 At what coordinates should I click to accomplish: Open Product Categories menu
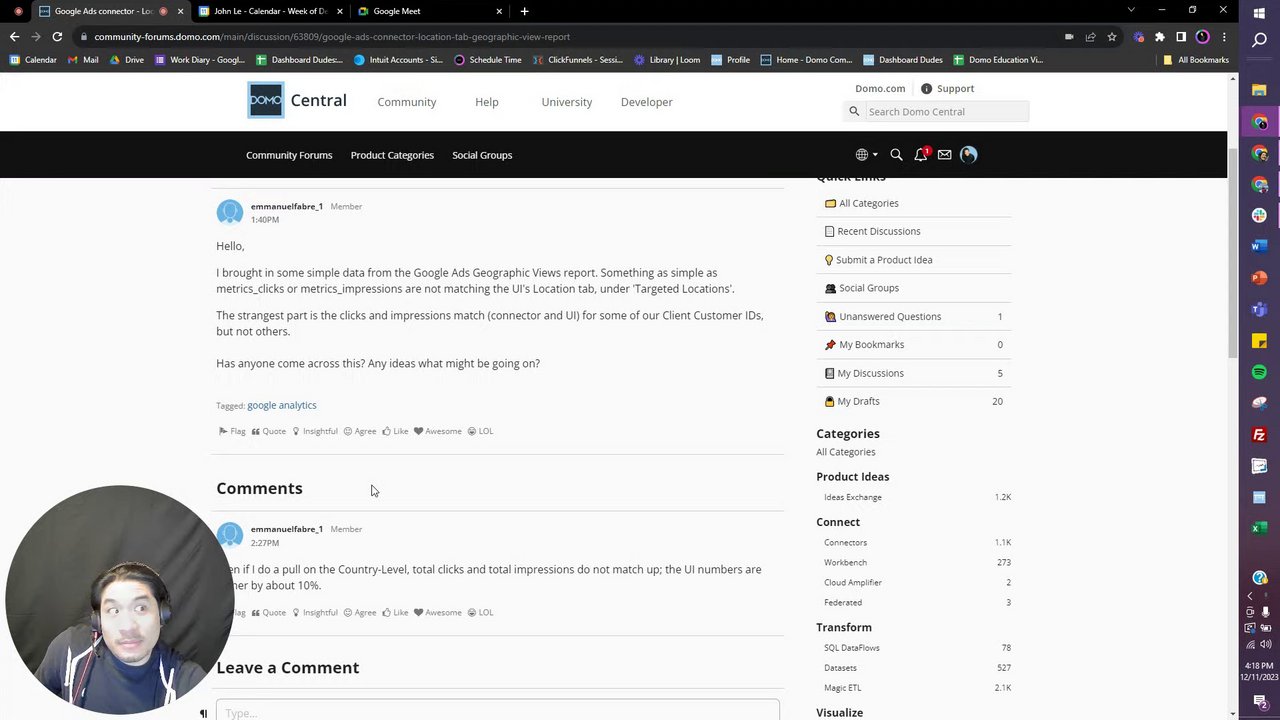coord(392,155)
